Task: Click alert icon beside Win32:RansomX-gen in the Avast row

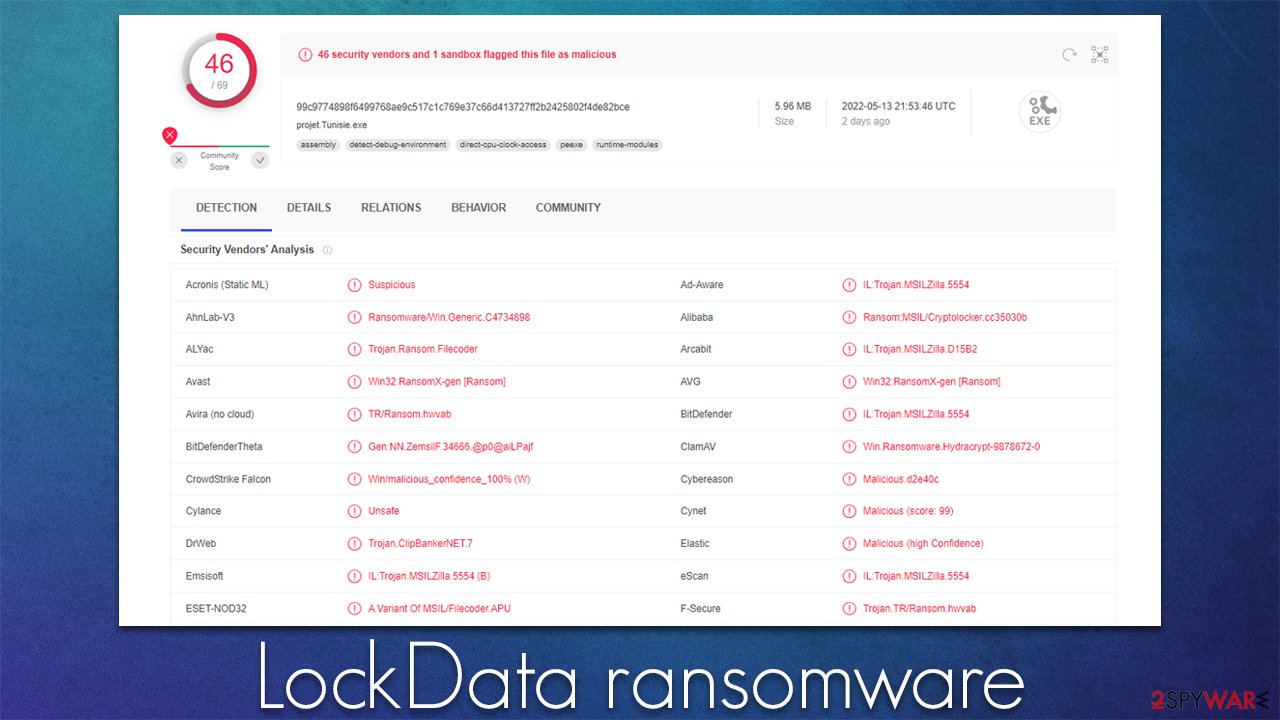Action: [354, 381]
